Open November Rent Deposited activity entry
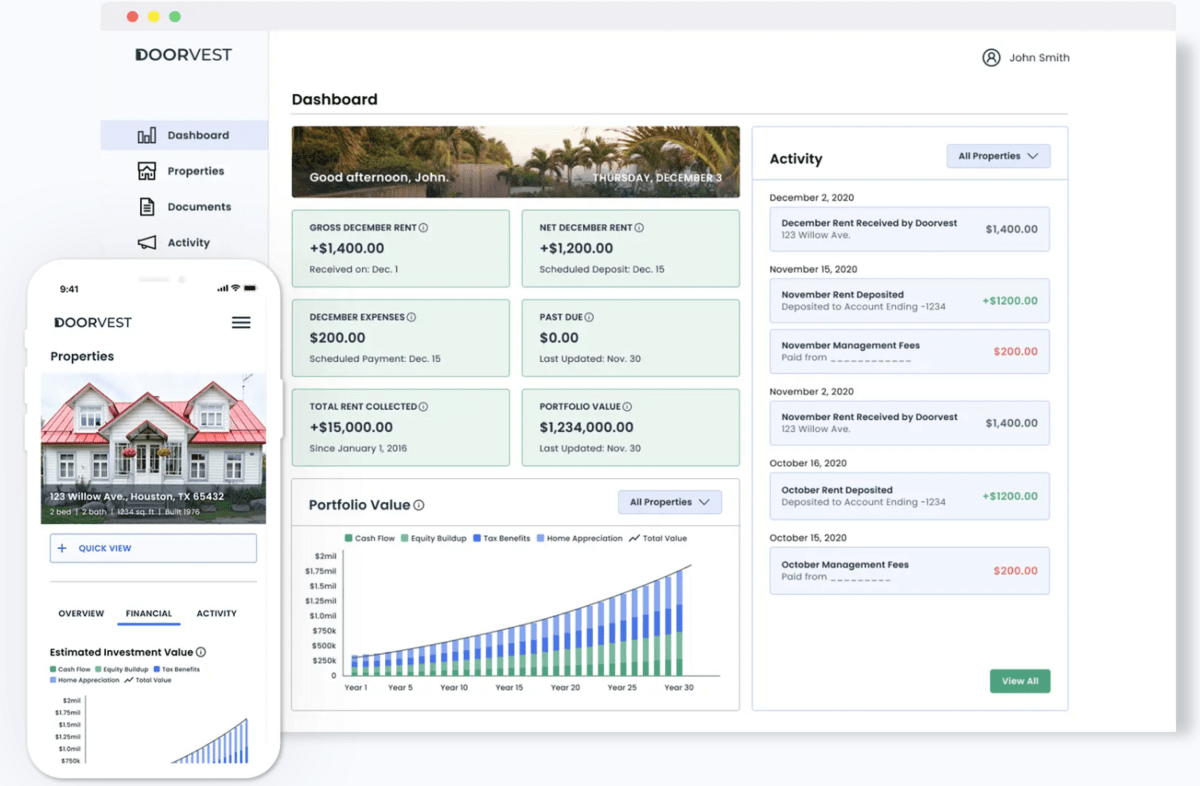The image size is (1200, 786). (909, 300)
